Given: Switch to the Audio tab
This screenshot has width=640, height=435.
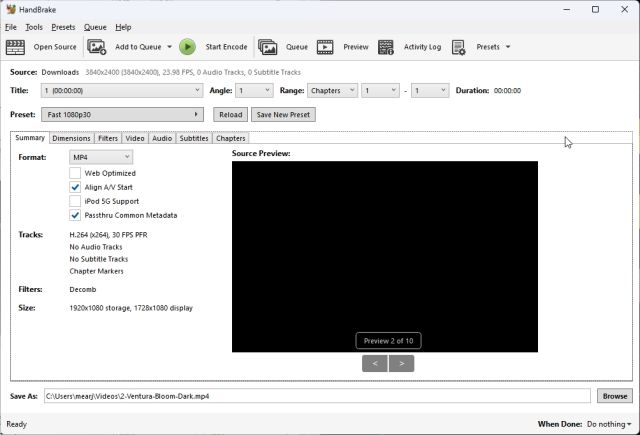Looking at the screenshot, I should click(x=162, y=138).
